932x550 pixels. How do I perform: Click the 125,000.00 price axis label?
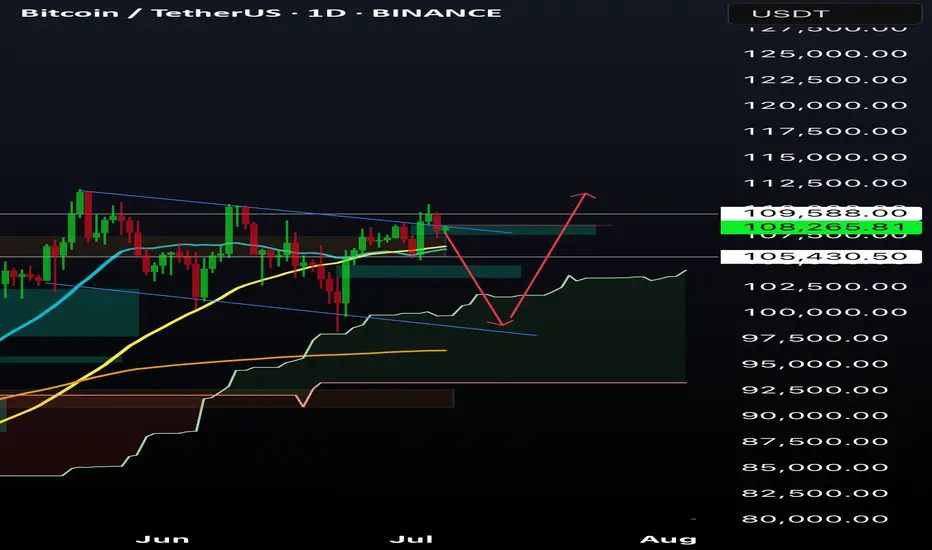click(826, 54)
